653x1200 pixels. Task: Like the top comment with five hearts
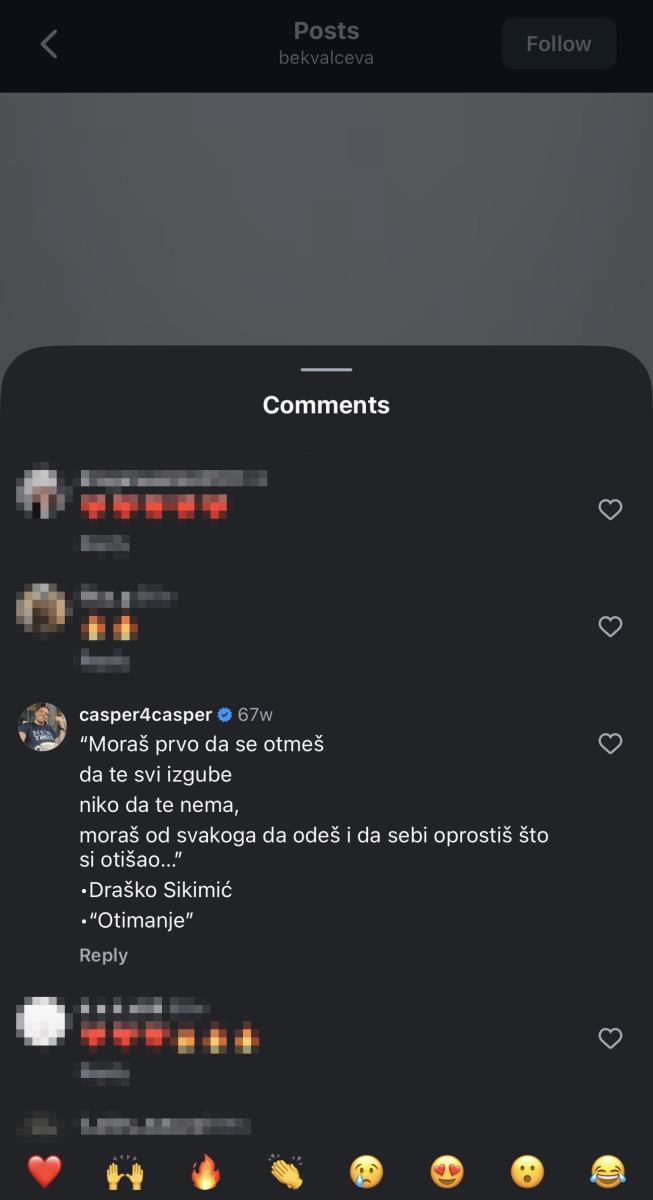coord(610,510)
